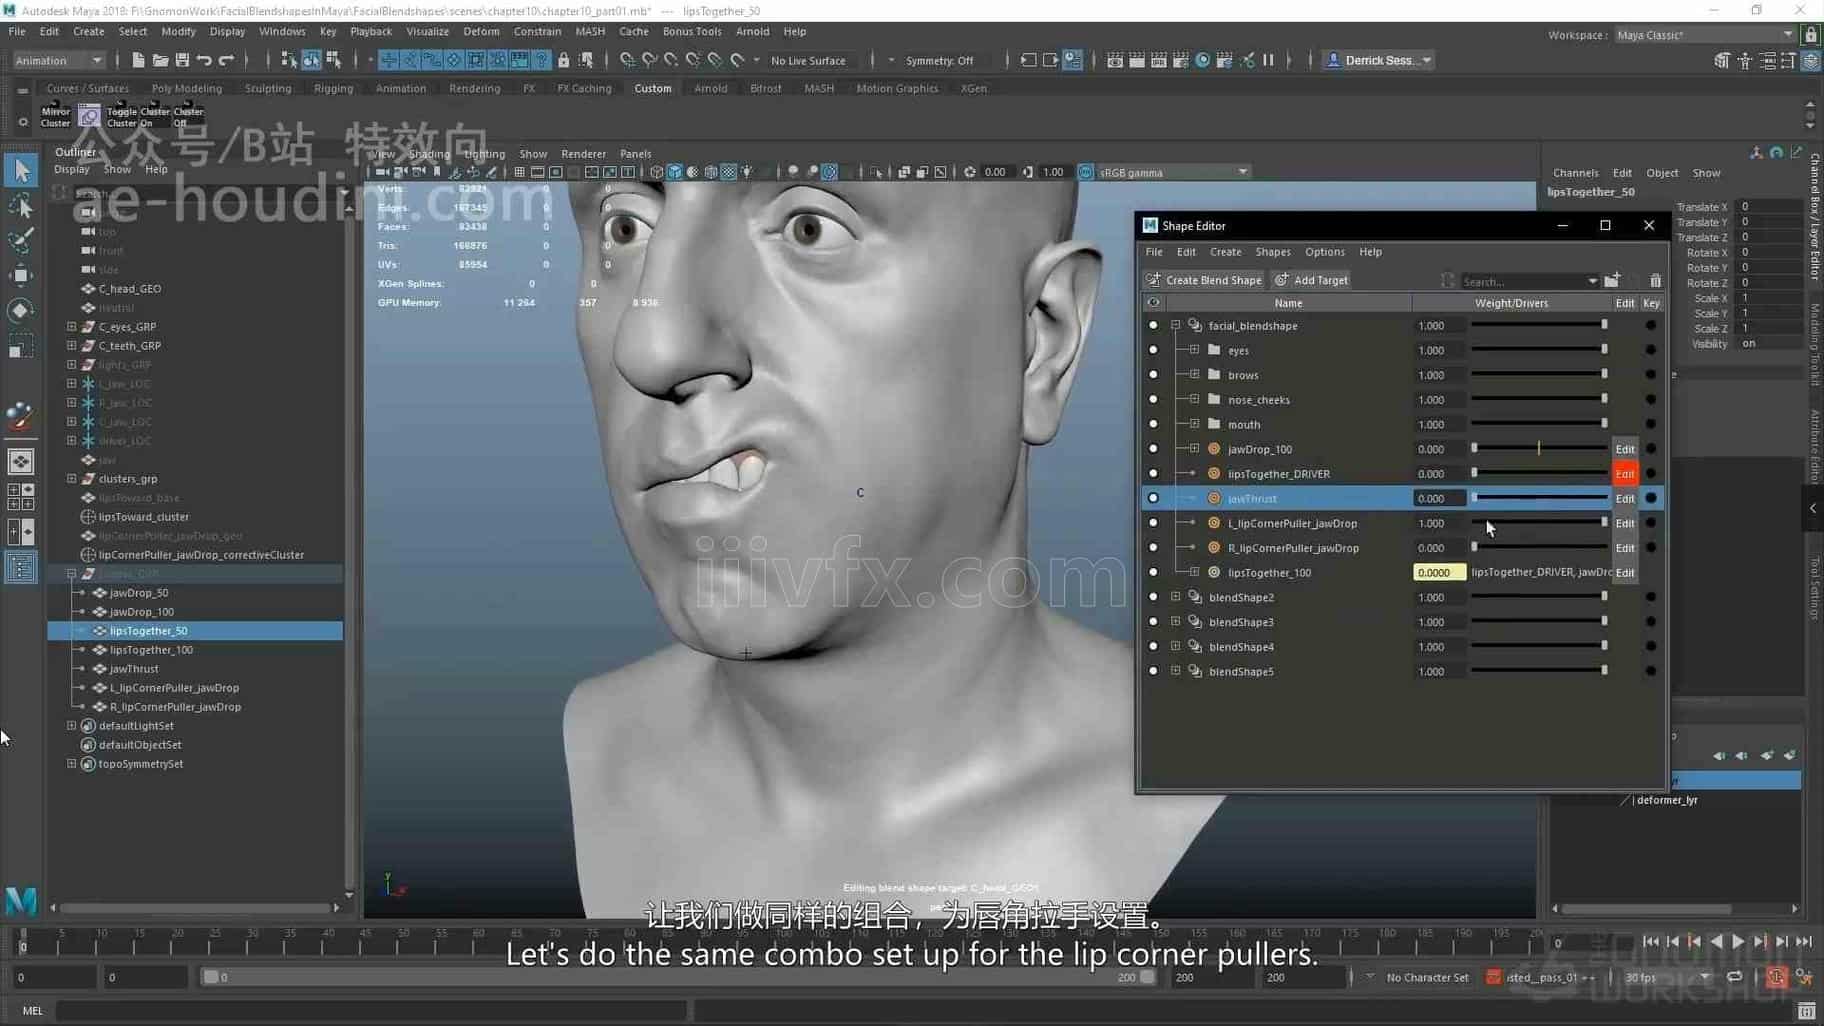The width and height of the screenshot is (1824, 1026).
Task: Click the redo arrow icon
Action: click(x=226, y=60)
